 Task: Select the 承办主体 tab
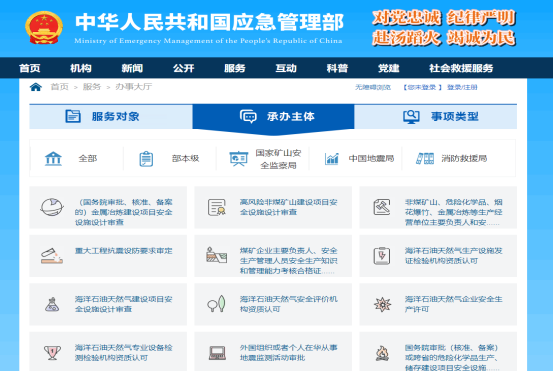click(x=273, y=117)
